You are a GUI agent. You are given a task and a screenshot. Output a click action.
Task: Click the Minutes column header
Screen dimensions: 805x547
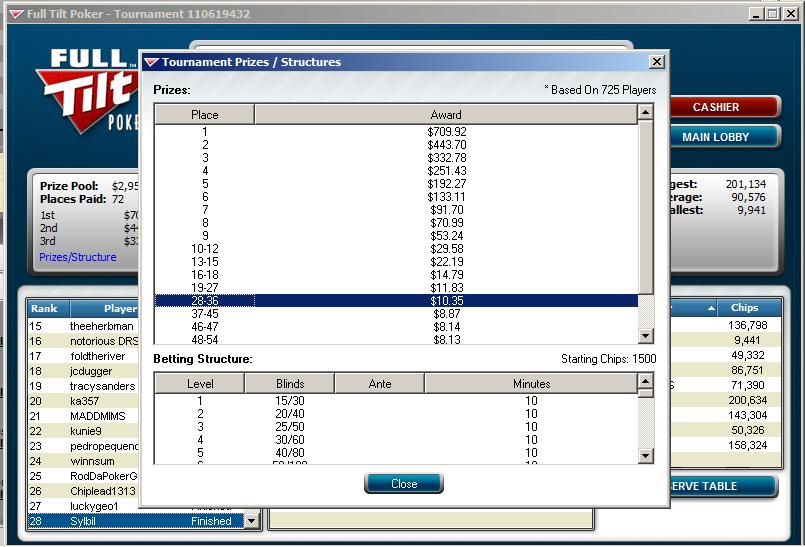click(531, 384)
